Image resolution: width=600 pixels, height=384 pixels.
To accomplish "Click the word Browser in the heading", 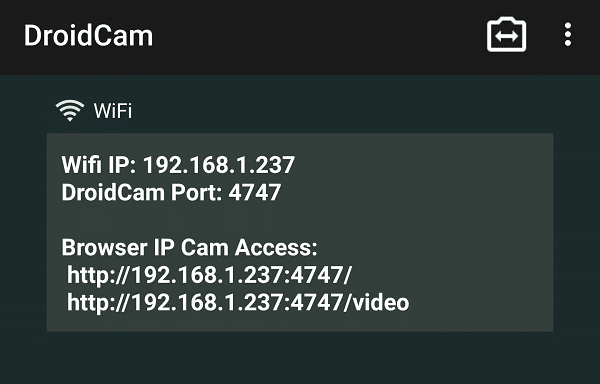I will (104, 247).
